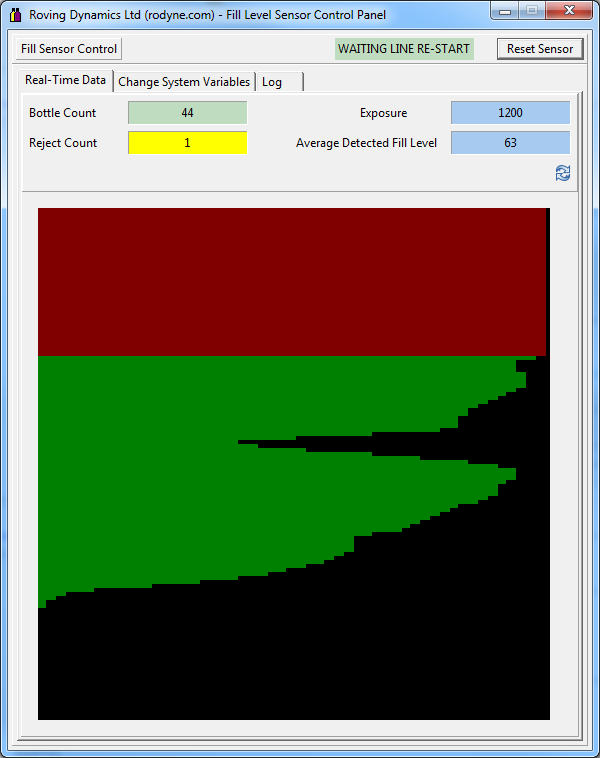This screenshot has width=600, height=758.
Task: Click the refresh icon below the fill level
Action: (x=563, y=173)
